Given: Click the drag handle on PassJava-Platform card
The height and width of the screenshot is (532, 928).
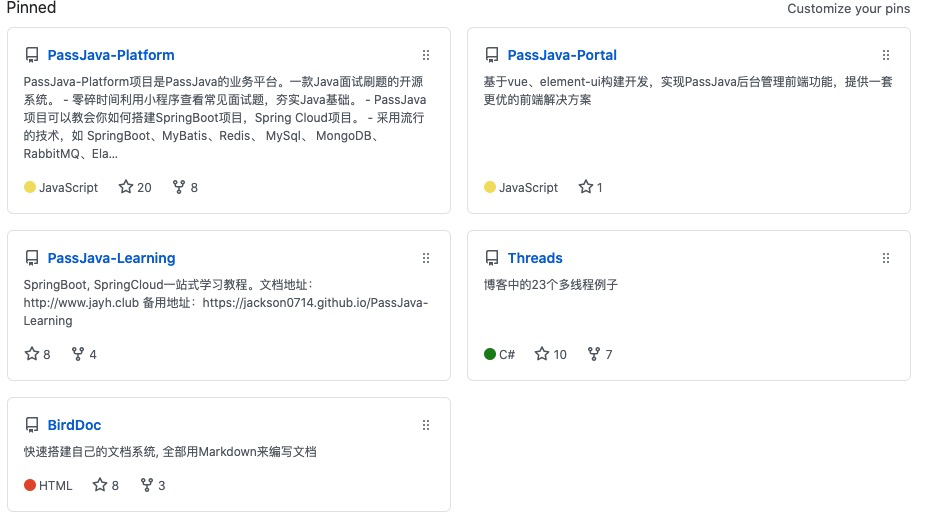Looking at the screenshot, I should tap(426, 55).
